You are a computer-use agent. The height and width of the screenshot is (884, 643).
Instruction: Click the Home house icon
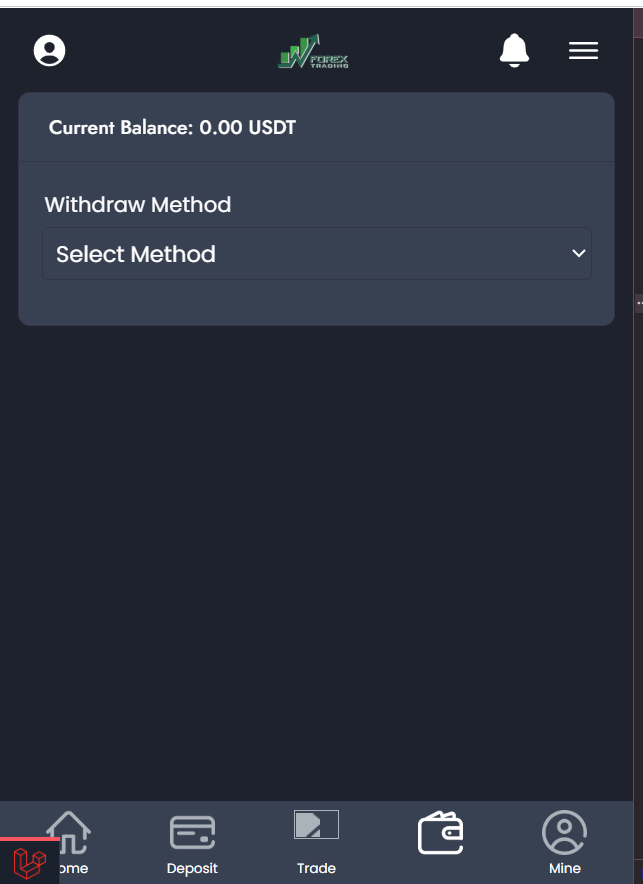pyautogui.click(x=69, y=831)
